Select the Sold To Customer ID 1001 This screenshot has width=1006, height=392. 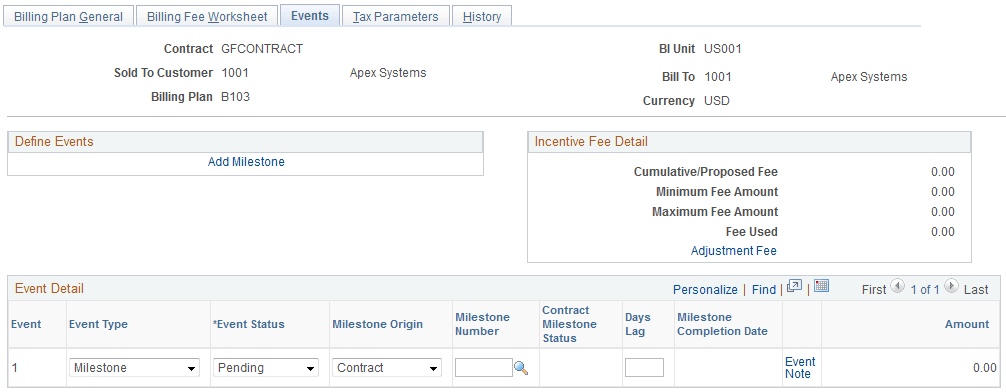[x=235, y=72]
